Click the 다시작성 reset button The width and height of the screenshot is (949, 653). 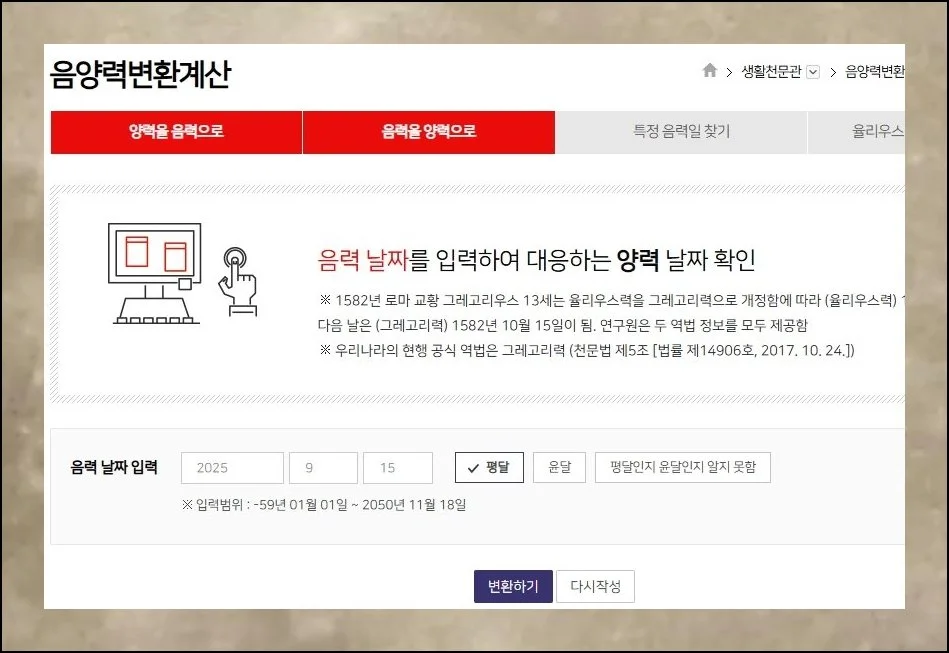click(595, 586)
